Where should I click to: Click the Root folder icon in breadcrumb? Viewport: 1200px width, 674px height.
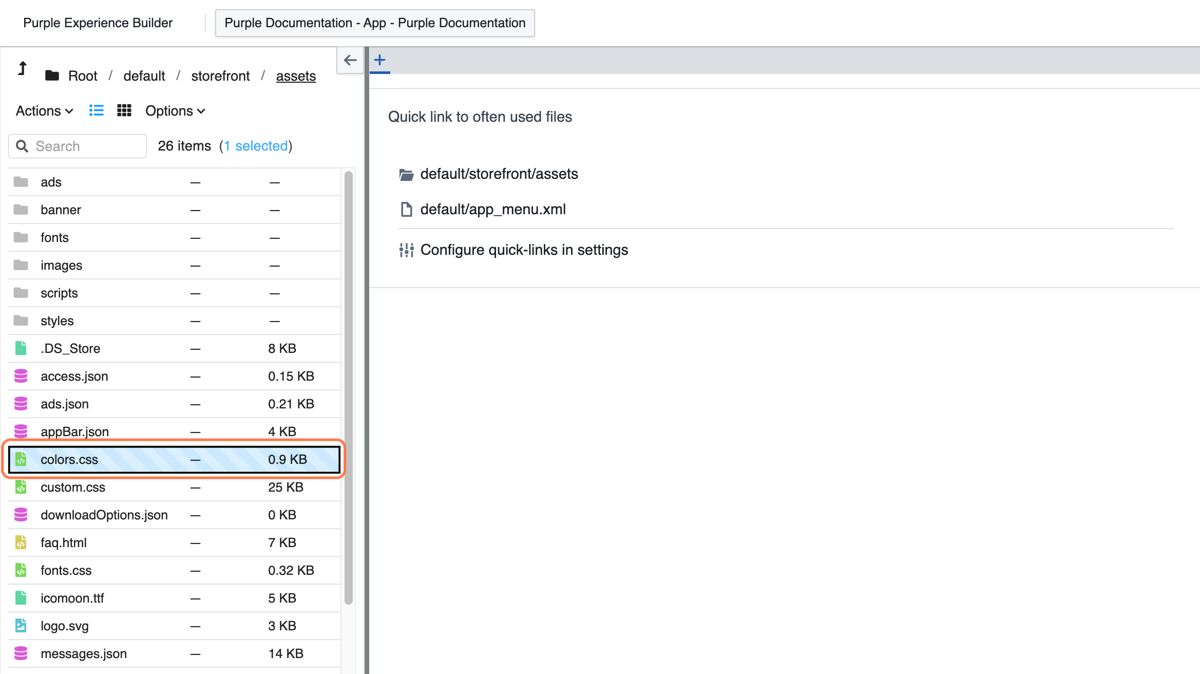tap(52, 76)
